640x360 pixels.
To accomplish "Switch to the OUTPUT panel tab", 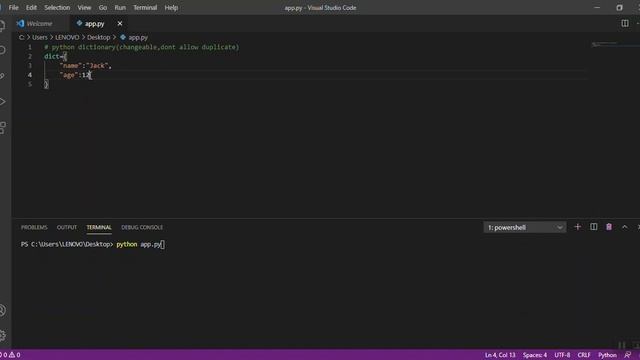I will [x=67, y=227].
